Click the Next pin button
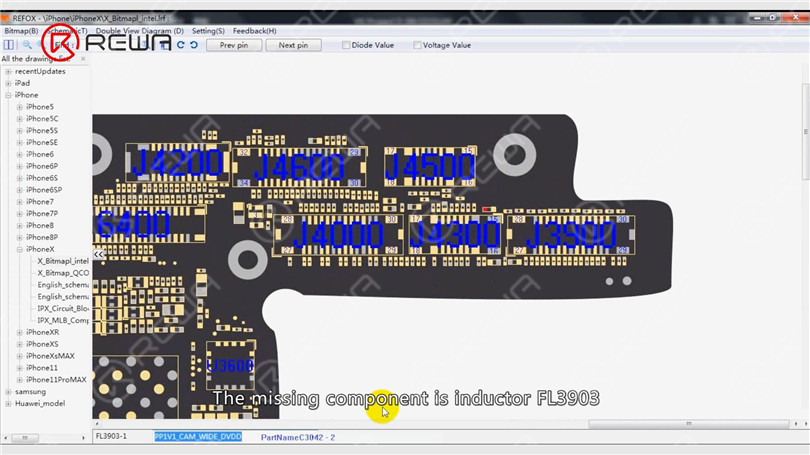This screenshot has width=810, height=455. 293,45
